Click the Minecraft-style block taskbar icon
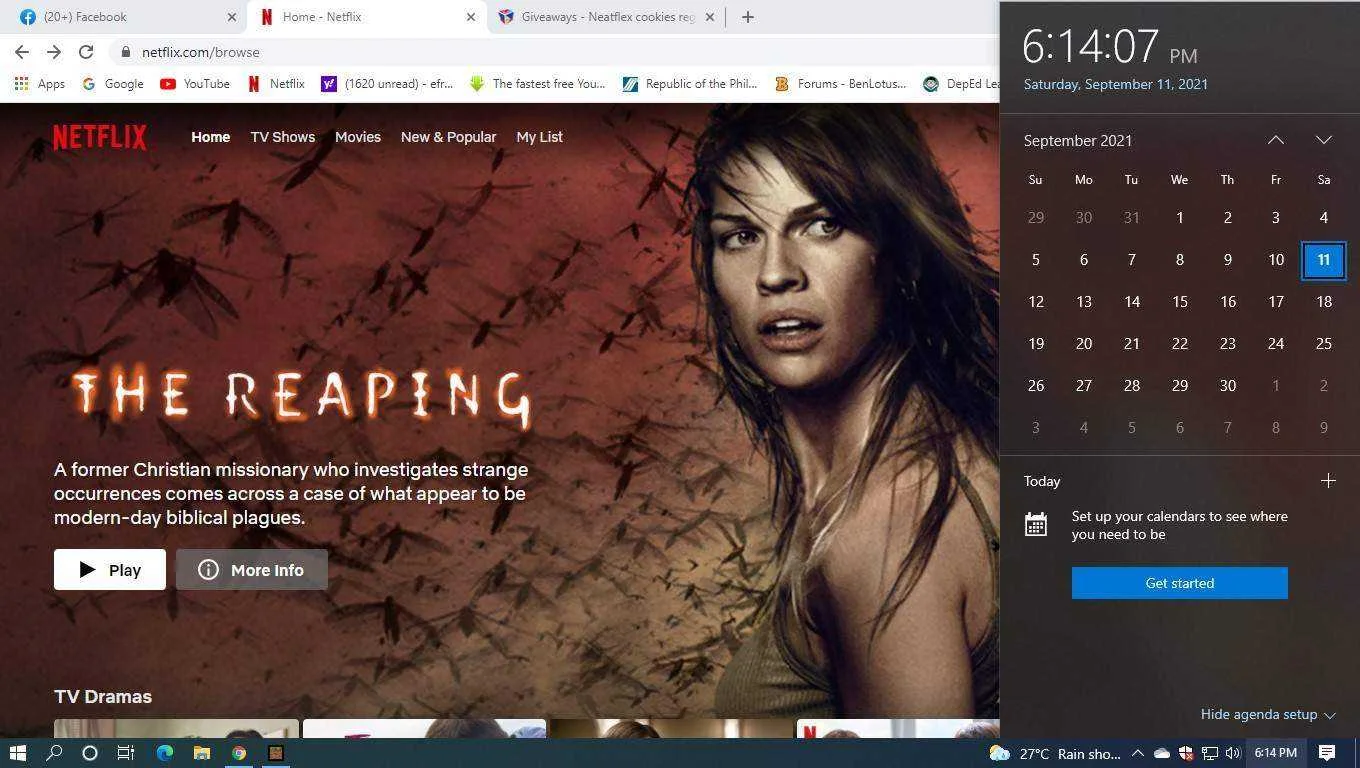 276,753
